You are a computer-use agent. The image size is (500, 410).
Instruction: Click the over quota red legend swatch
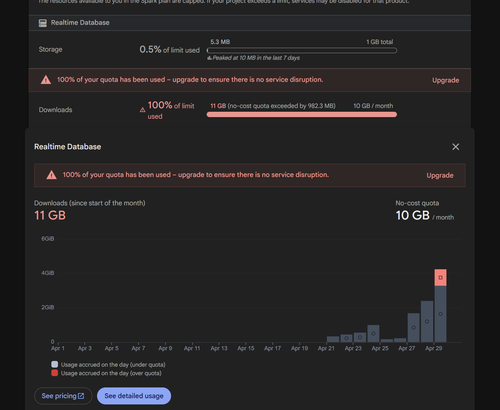pyautogui.click(x=55, y=373)
